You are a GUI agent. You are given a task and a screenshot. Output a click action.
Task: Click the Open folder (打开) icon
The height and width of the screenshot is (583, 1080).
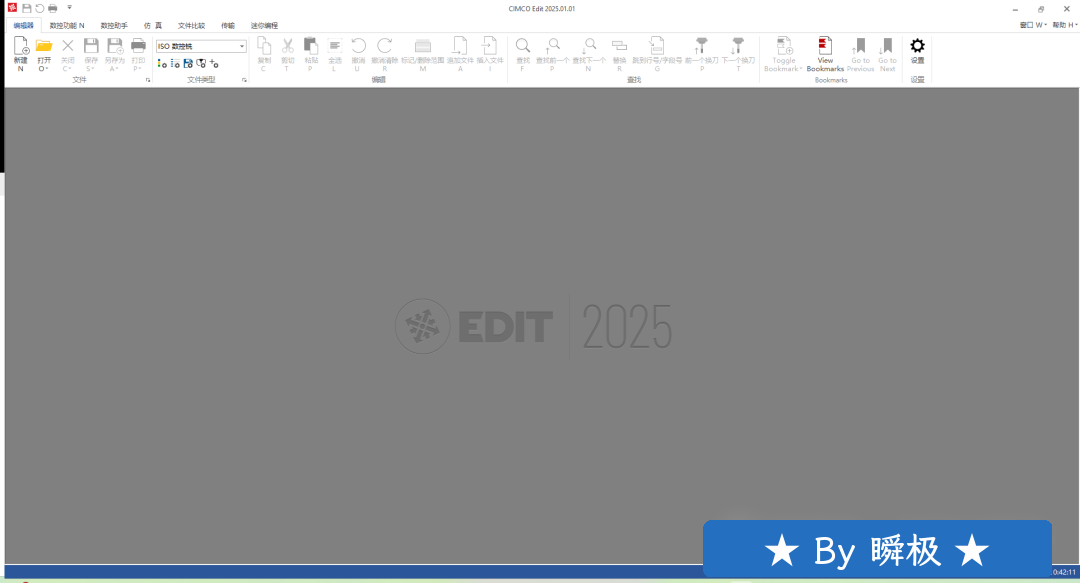(43, 47)
